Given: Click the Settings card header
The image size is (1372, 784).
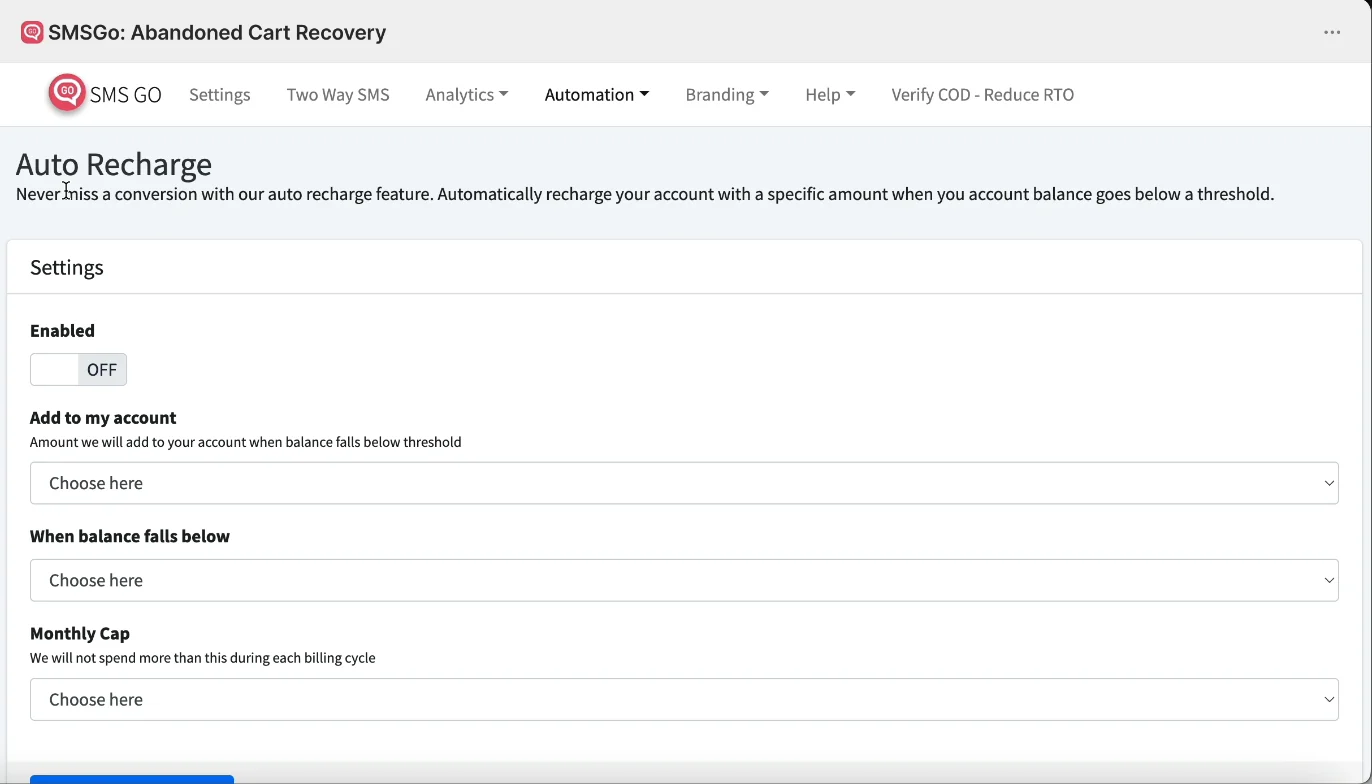Looking at the screenshot, I should click(684, 267).
